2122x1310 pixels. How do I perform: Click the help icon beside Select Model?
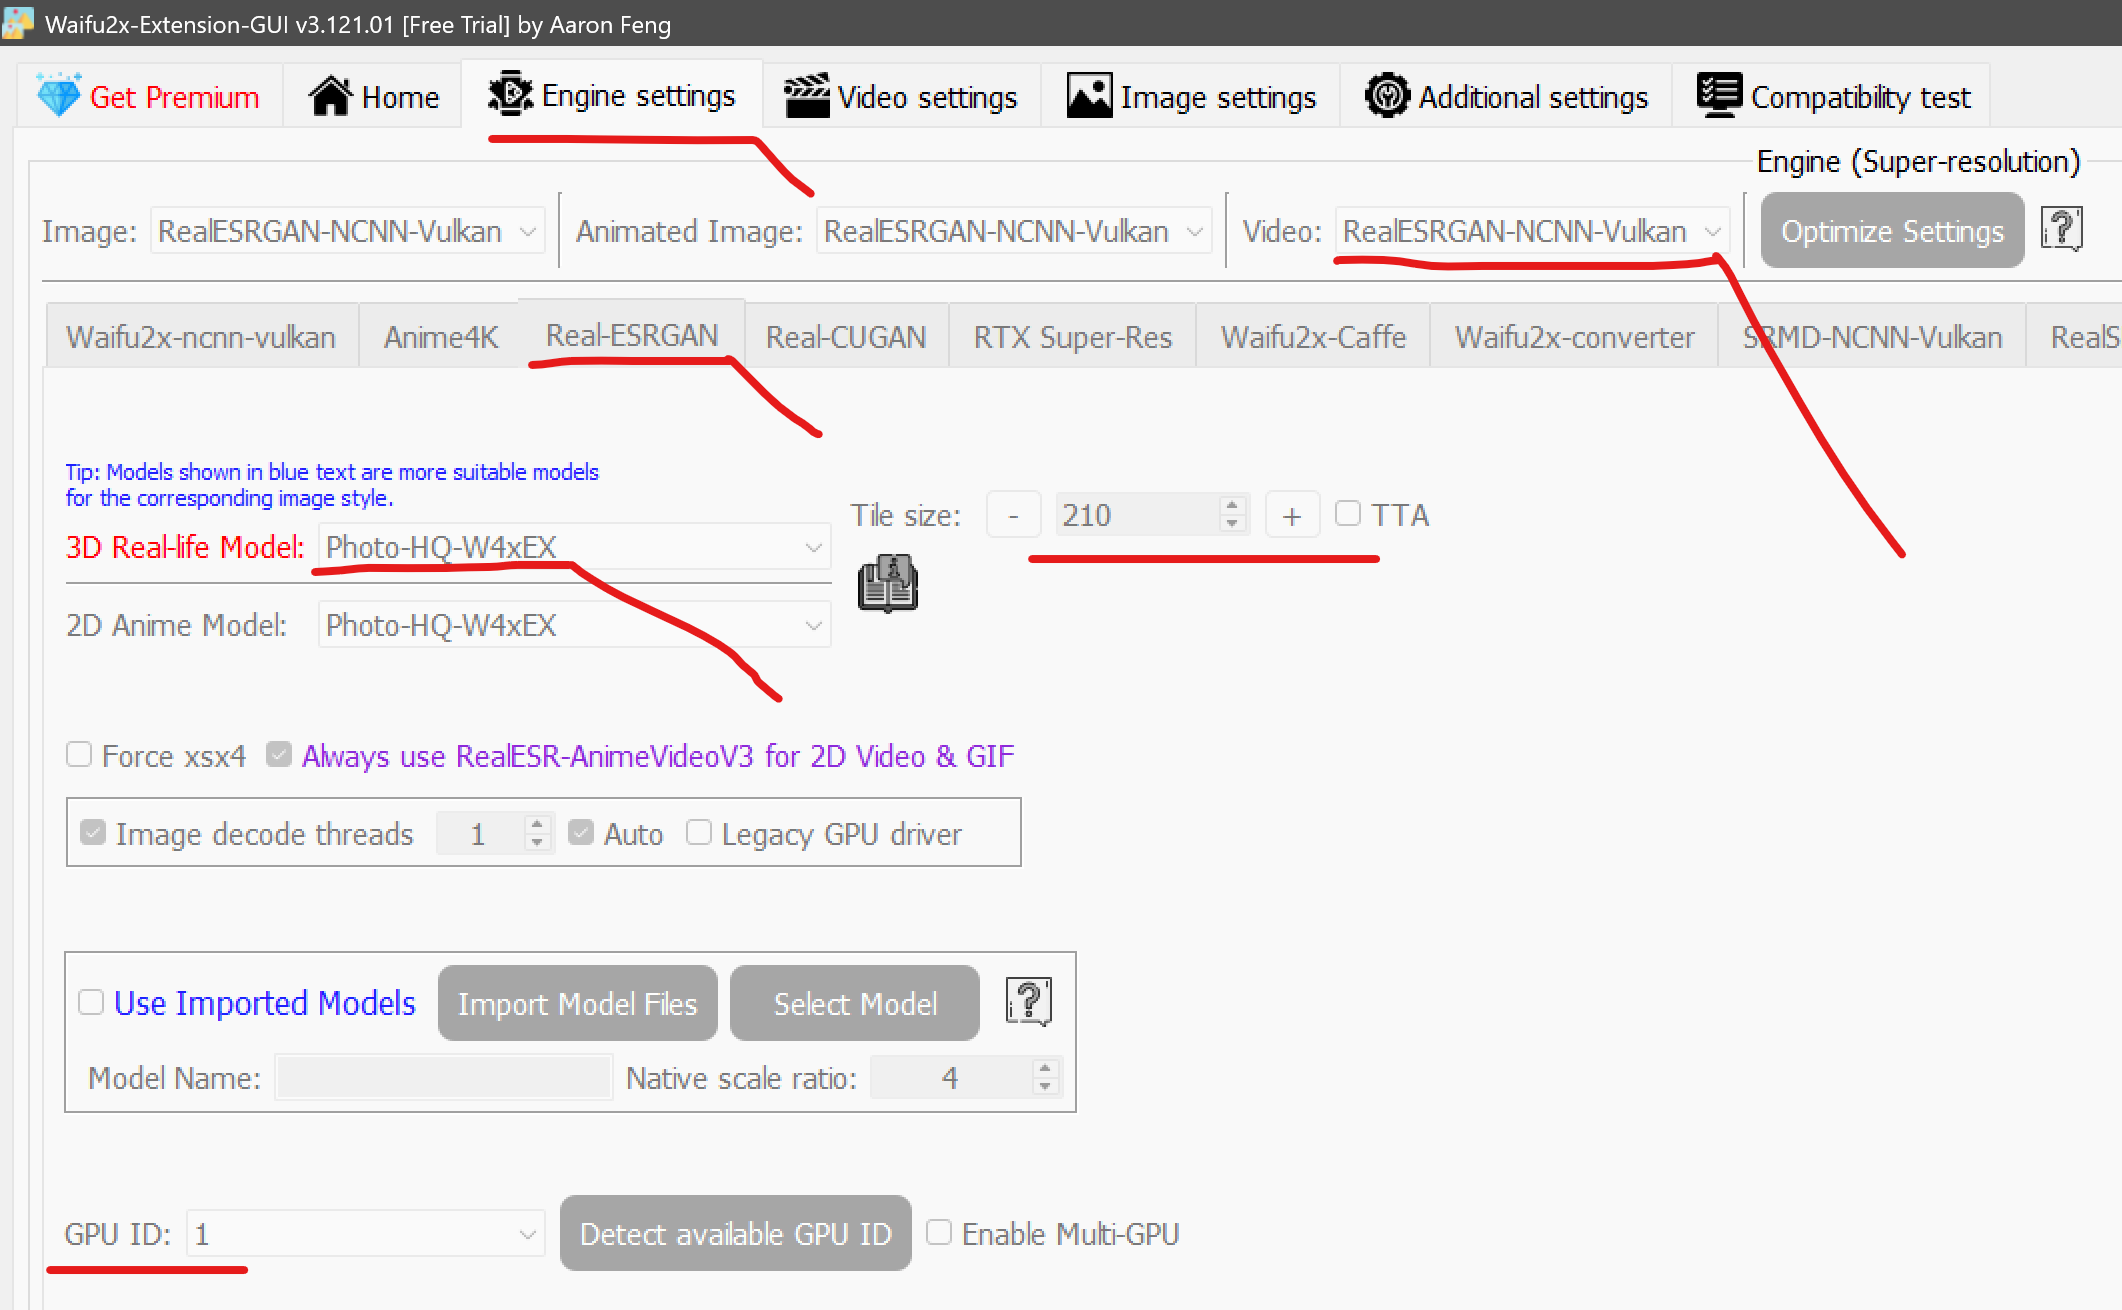point(1028,1002)
